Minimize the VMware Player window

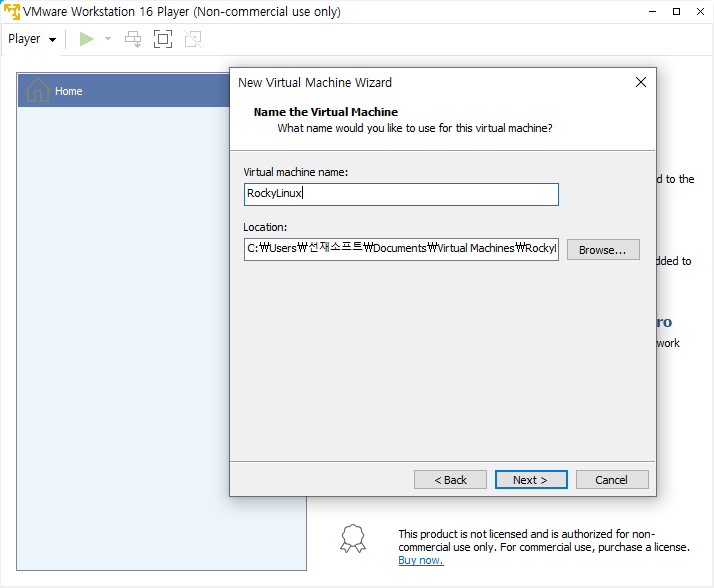click(653, 11)
